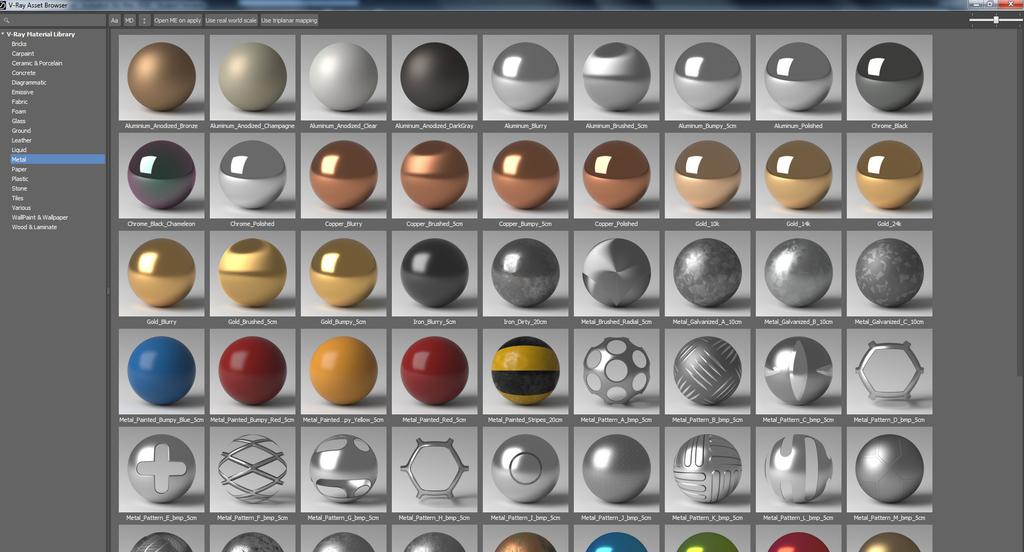This screenshot has height=552, width=1024.
Task: Open the Stone category
Action: coord(19,188)
